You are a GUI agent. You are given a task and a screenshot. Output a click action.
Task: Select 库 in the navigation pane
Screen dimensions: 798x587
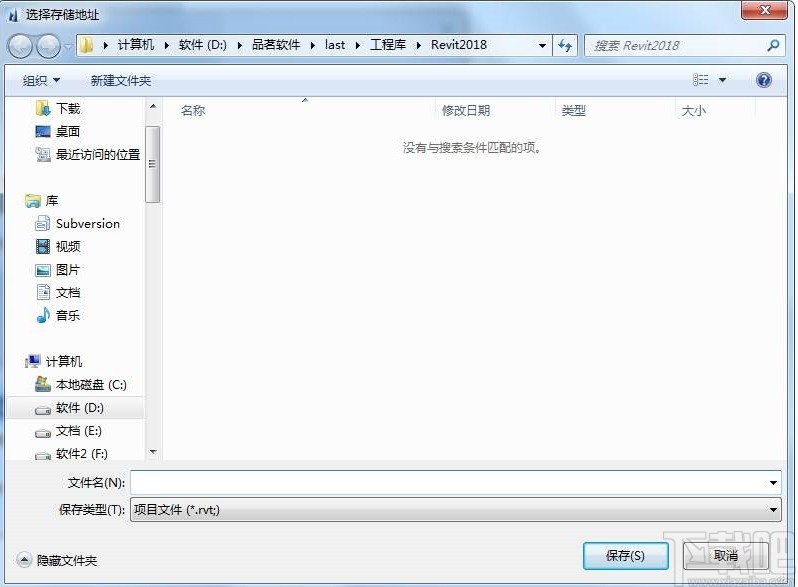[x=42, y=201]
